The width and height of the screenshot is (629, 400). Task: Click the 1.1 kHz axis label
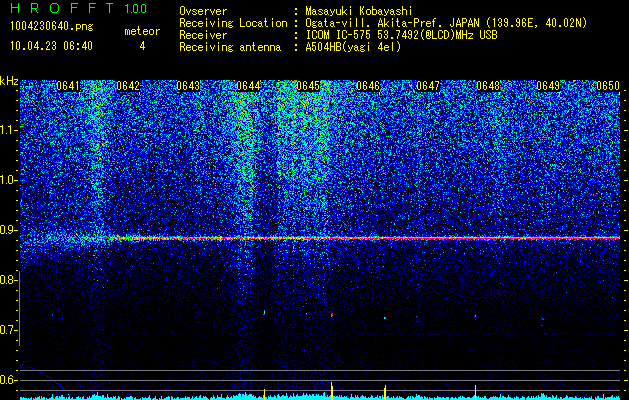coord(7,130)
